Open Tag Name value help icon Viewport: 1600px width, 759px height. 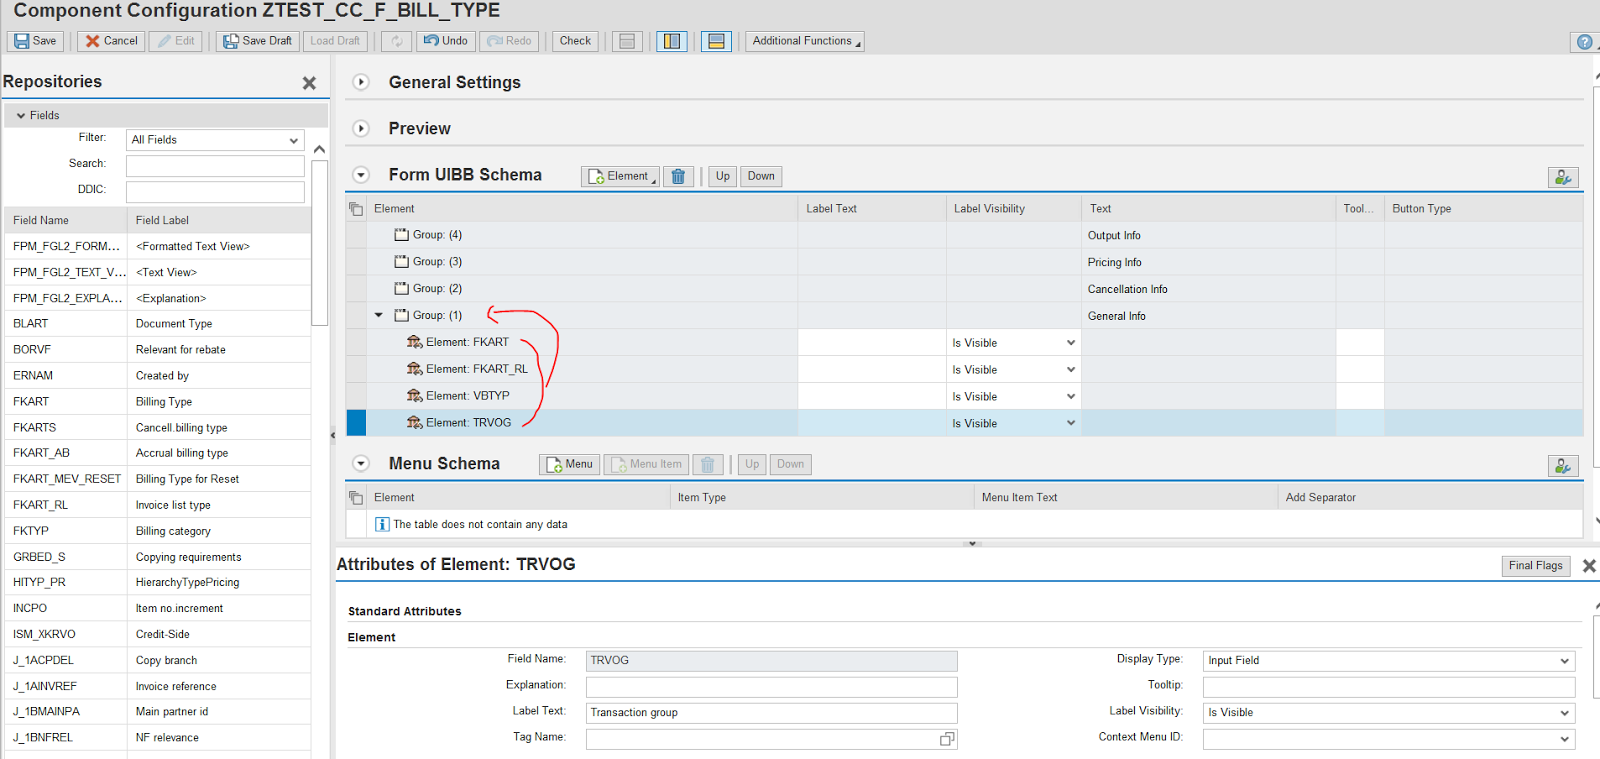click(946, 739)
